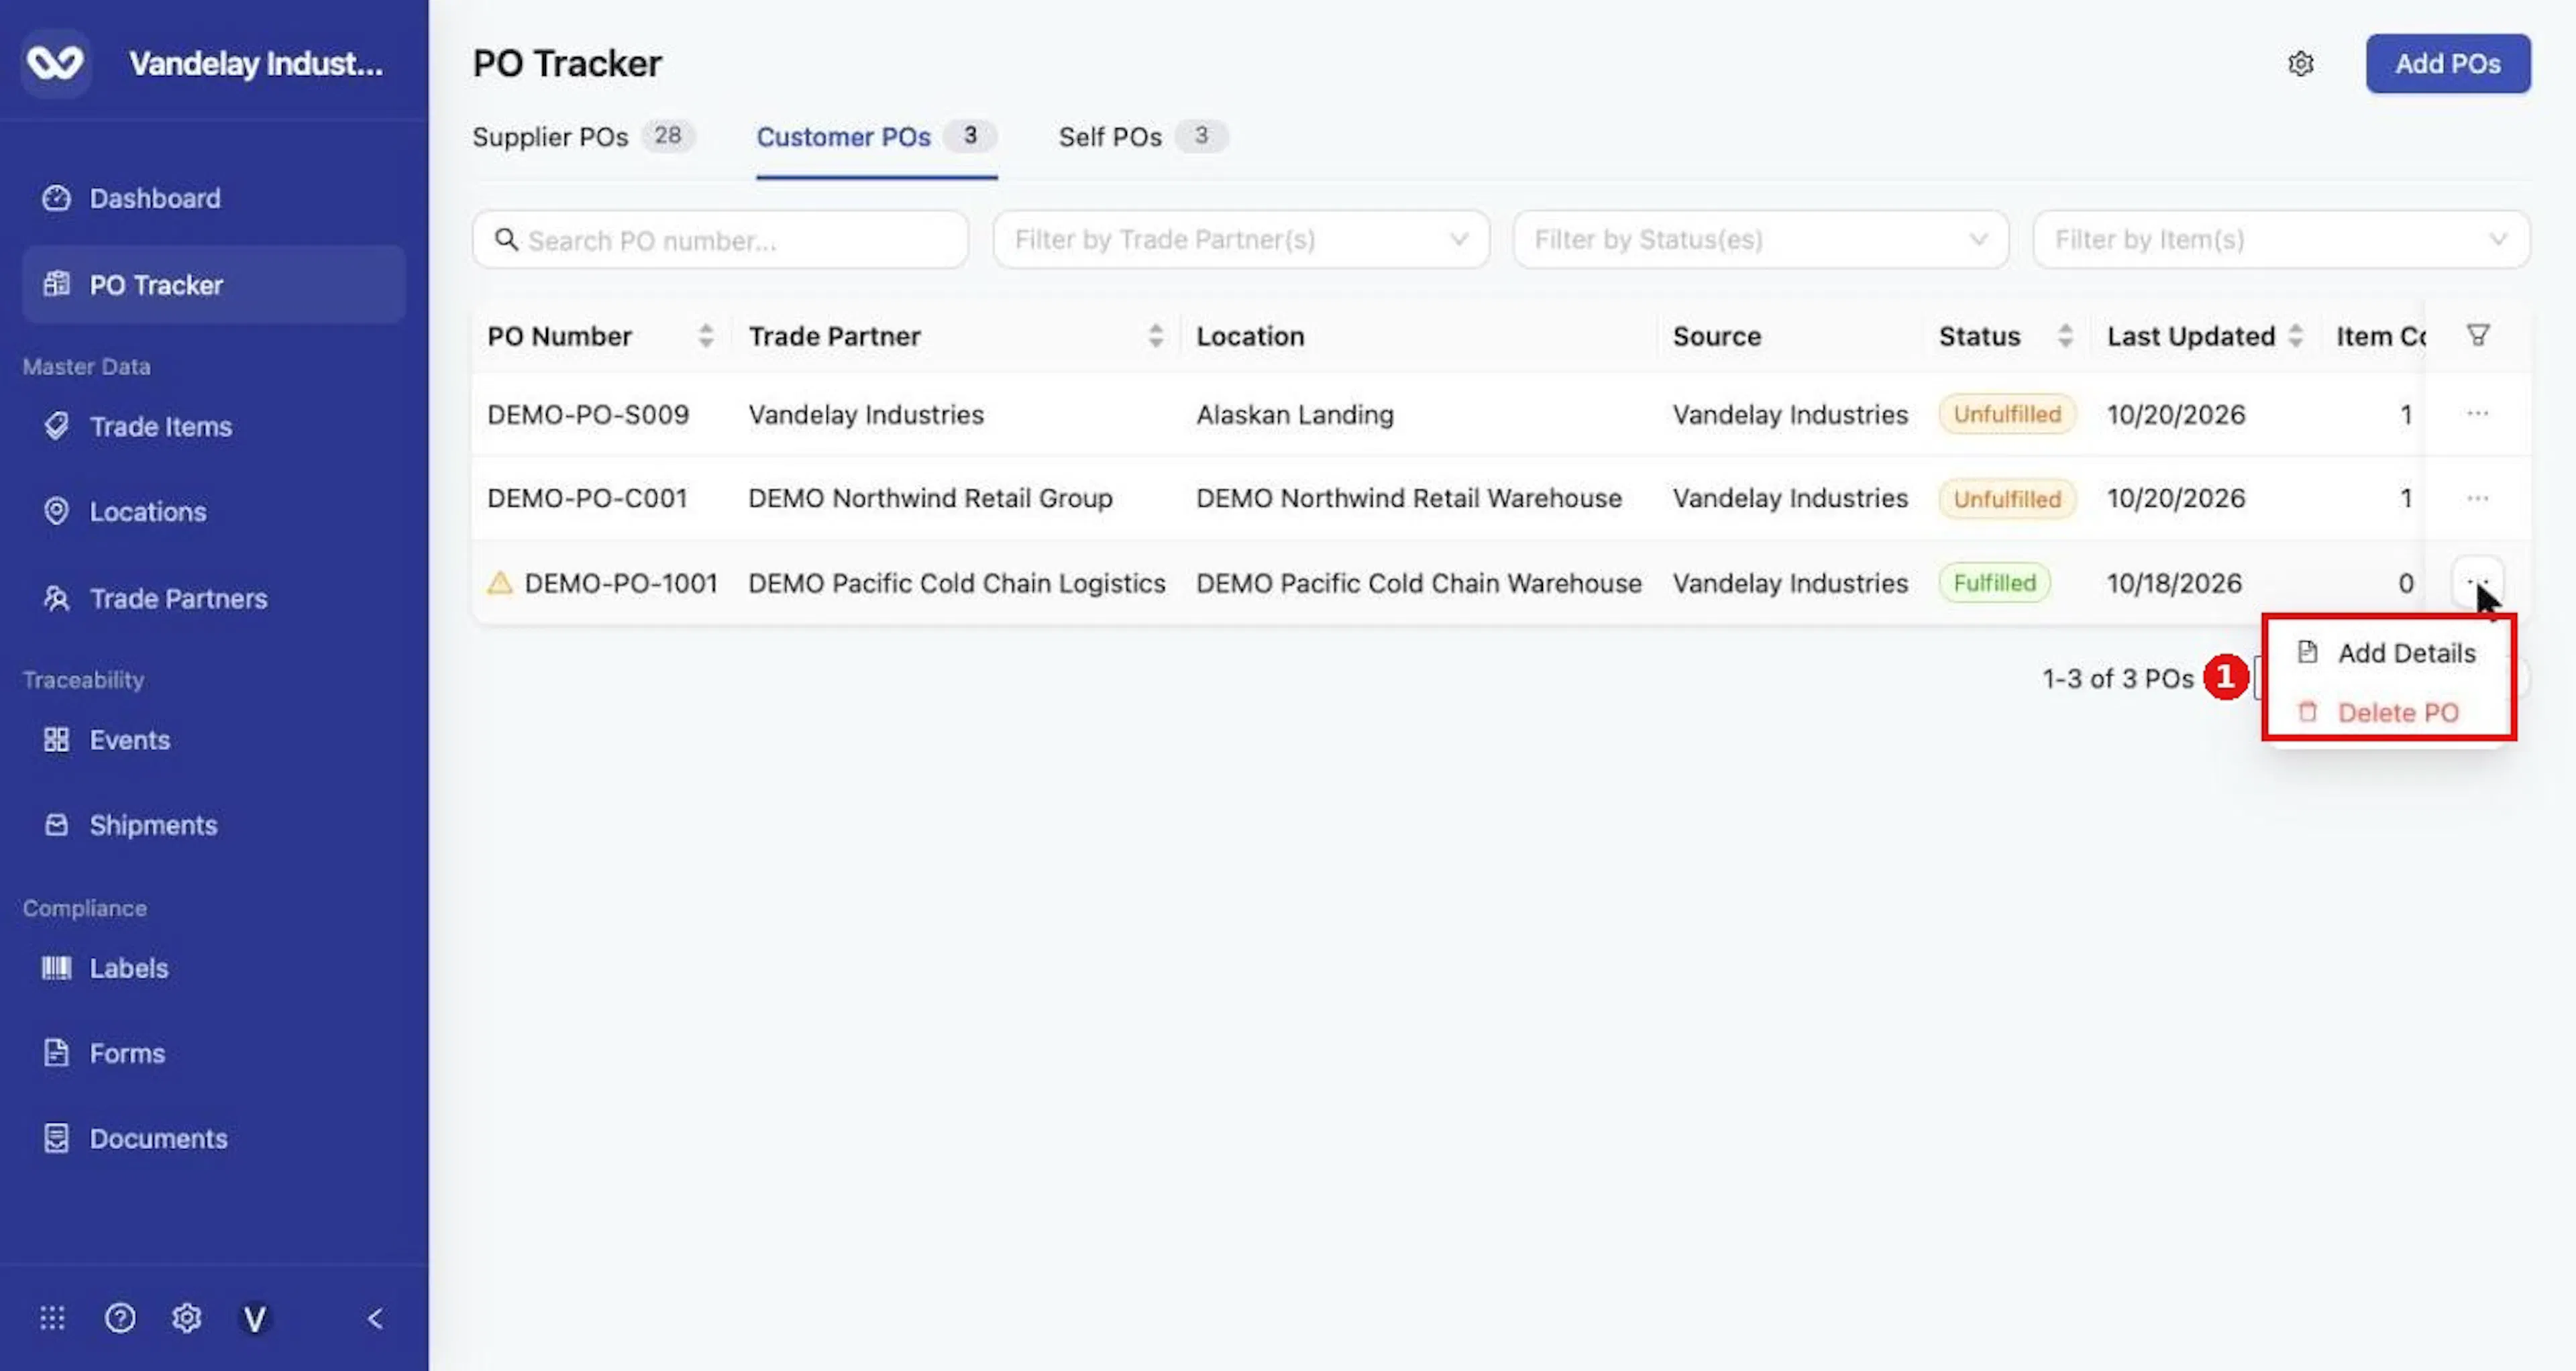Viewport: 2576px width, 1371px height.
Task: Click the Vandelay Industries logo
Action: pos(55,63)
